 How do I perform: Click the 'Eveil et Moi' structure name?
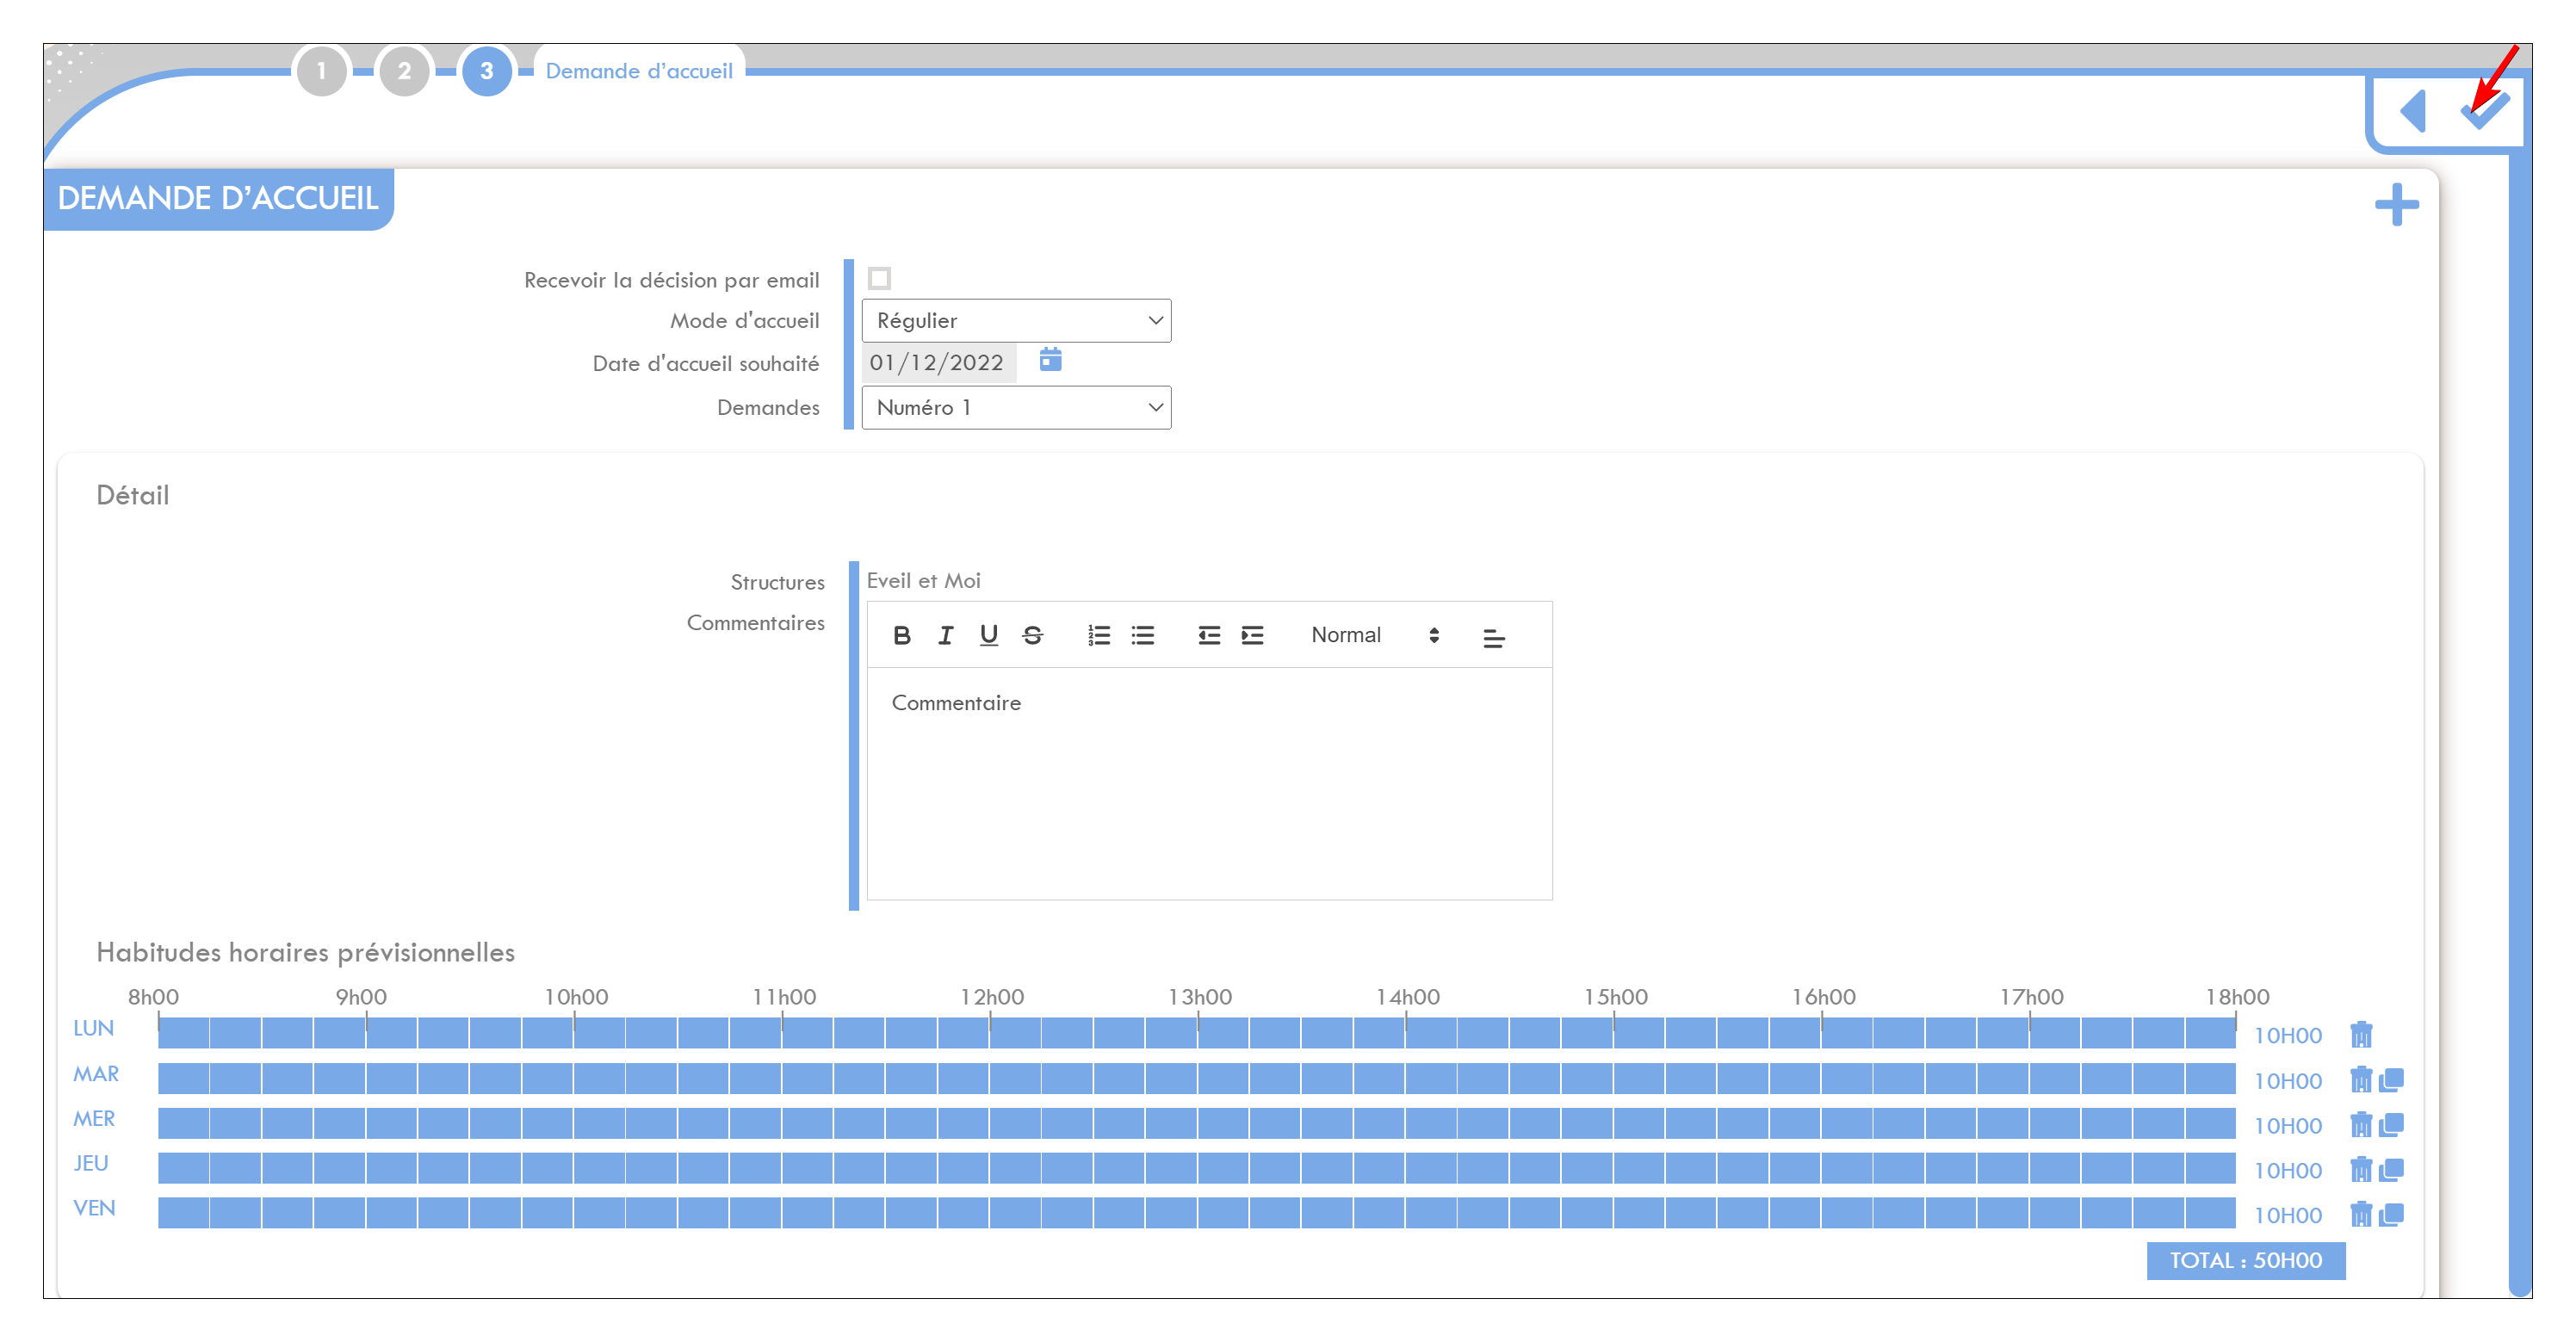click(923, 580)
